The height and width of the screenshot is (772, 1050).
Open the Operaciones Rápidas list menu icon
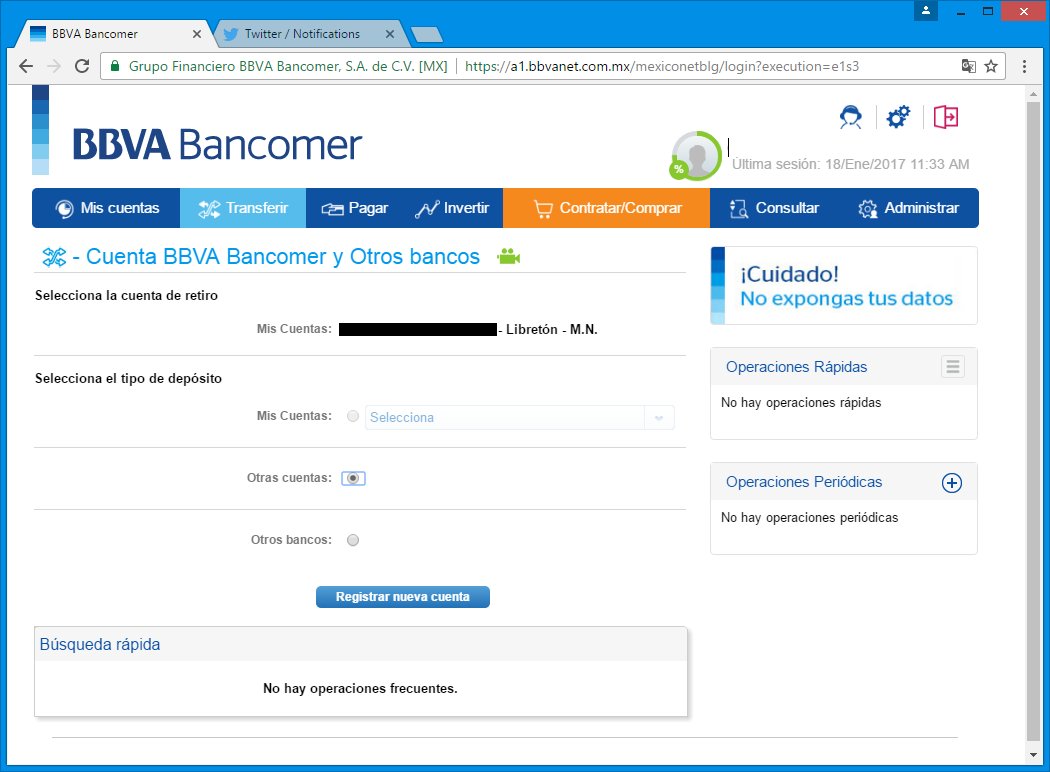pos(952,366)
